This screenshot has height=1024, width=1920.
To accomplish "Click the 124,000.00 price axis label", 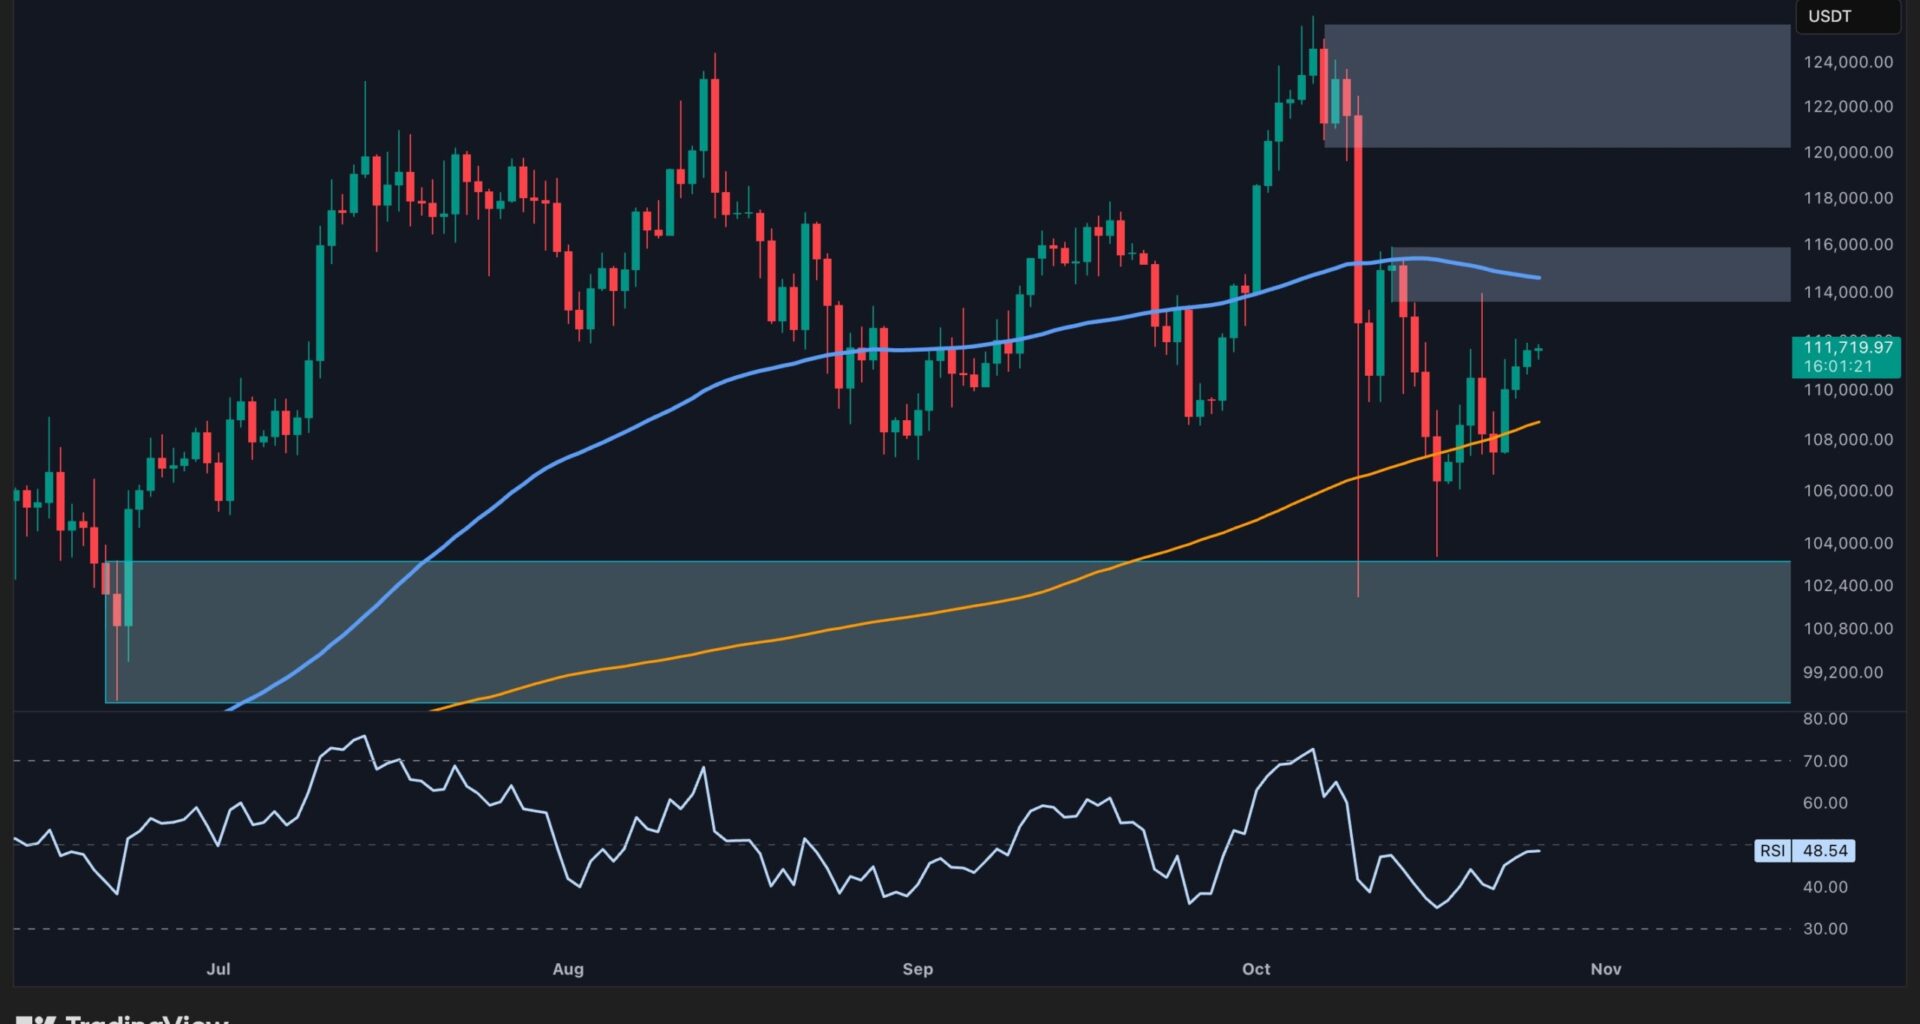I will [1847, 62].
